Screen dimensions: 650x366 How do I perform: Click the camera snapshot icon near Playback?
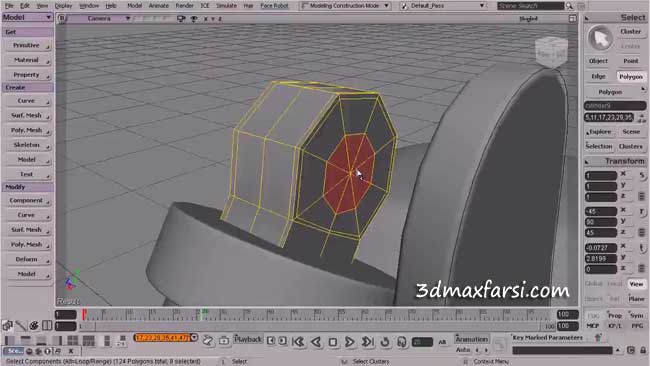tap(224, 341)
